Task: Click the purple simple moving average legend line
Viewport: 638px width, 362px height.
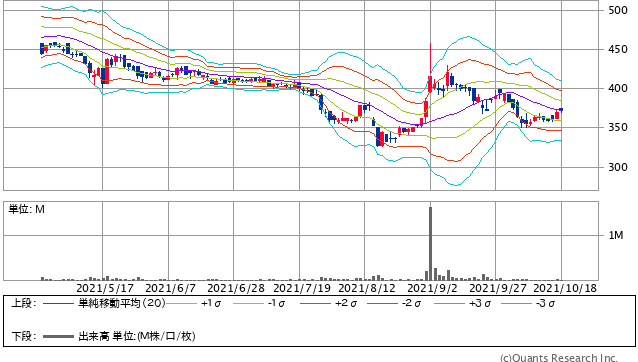Action: pos(58,303)
